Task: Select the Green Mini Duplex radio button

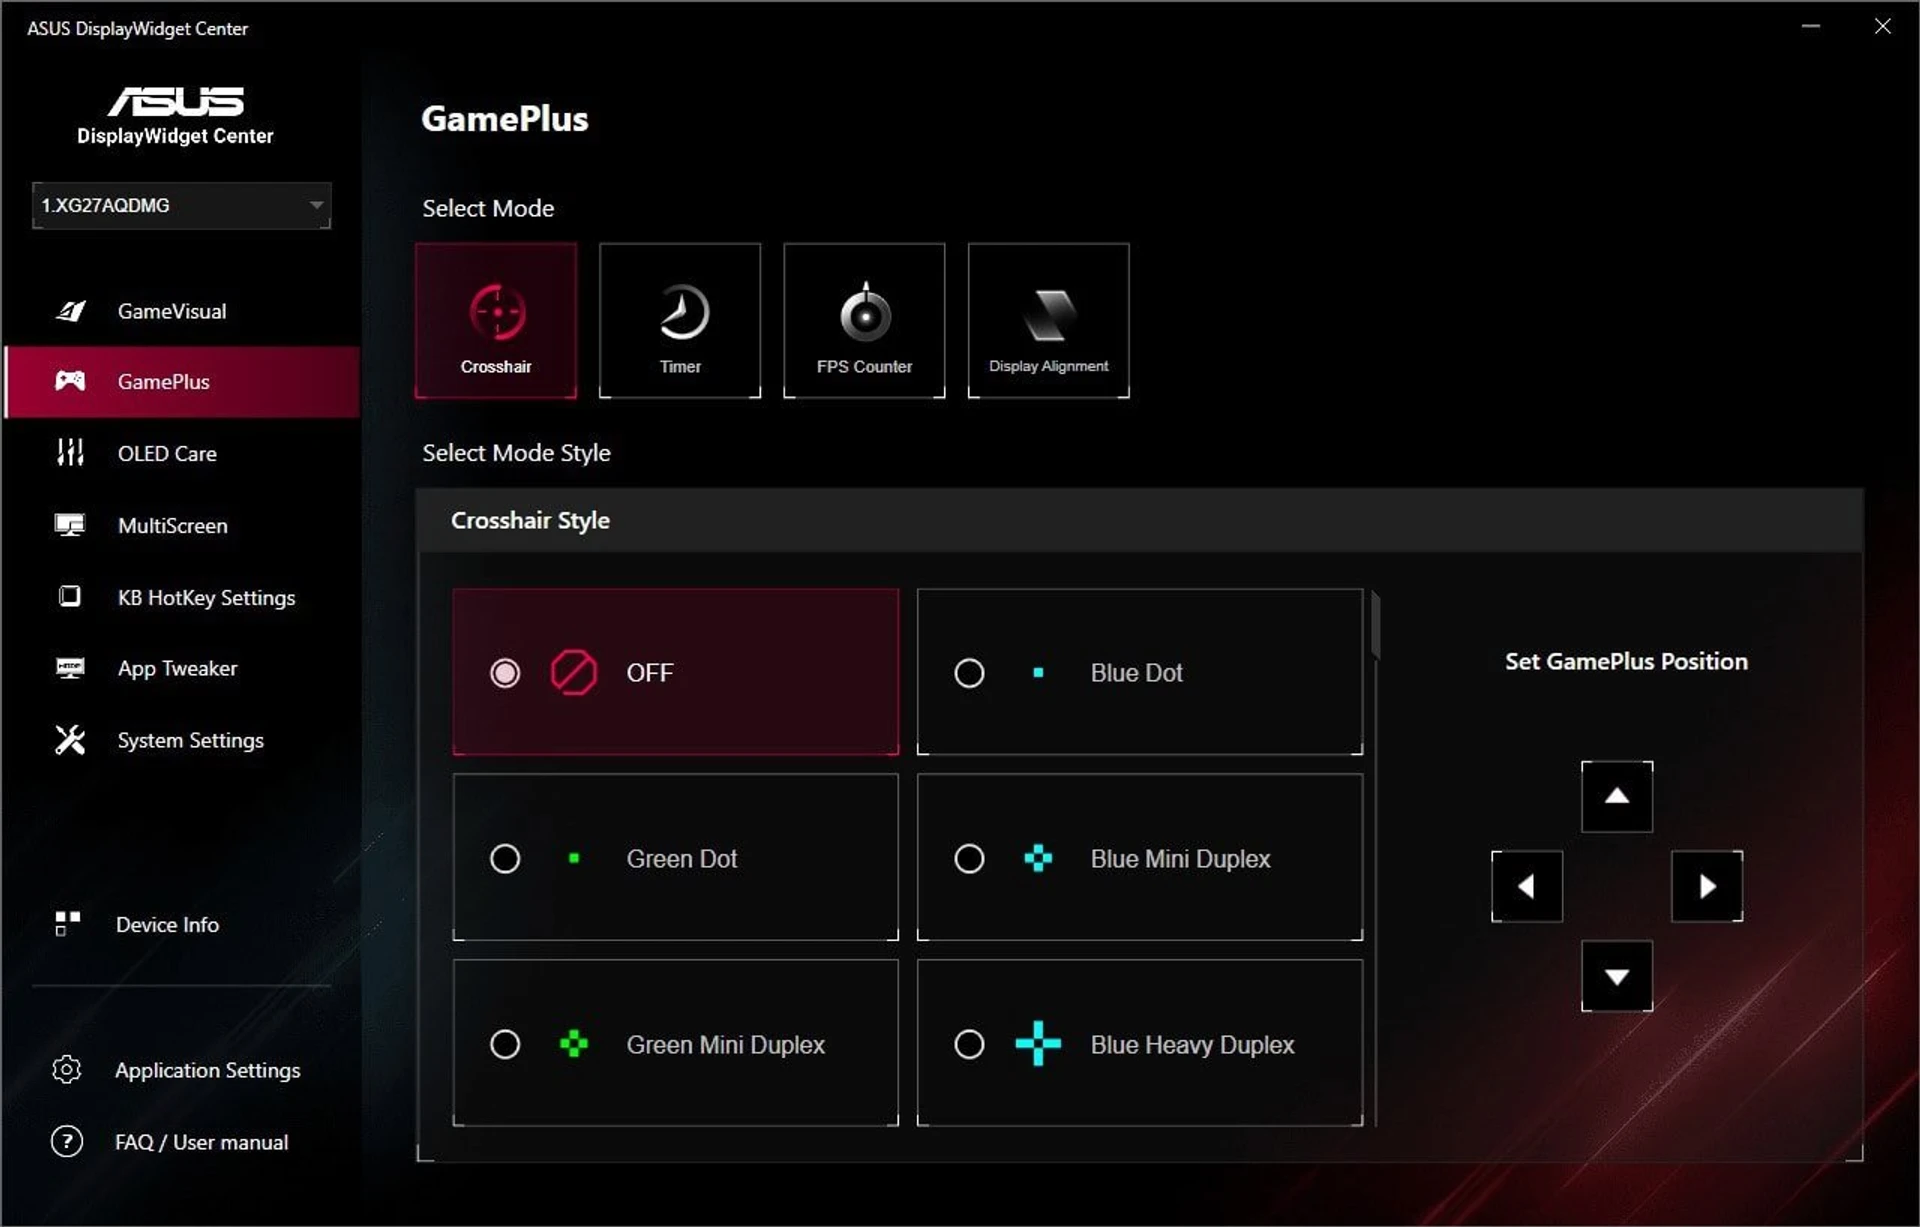Action: (x=505, y=1044)
